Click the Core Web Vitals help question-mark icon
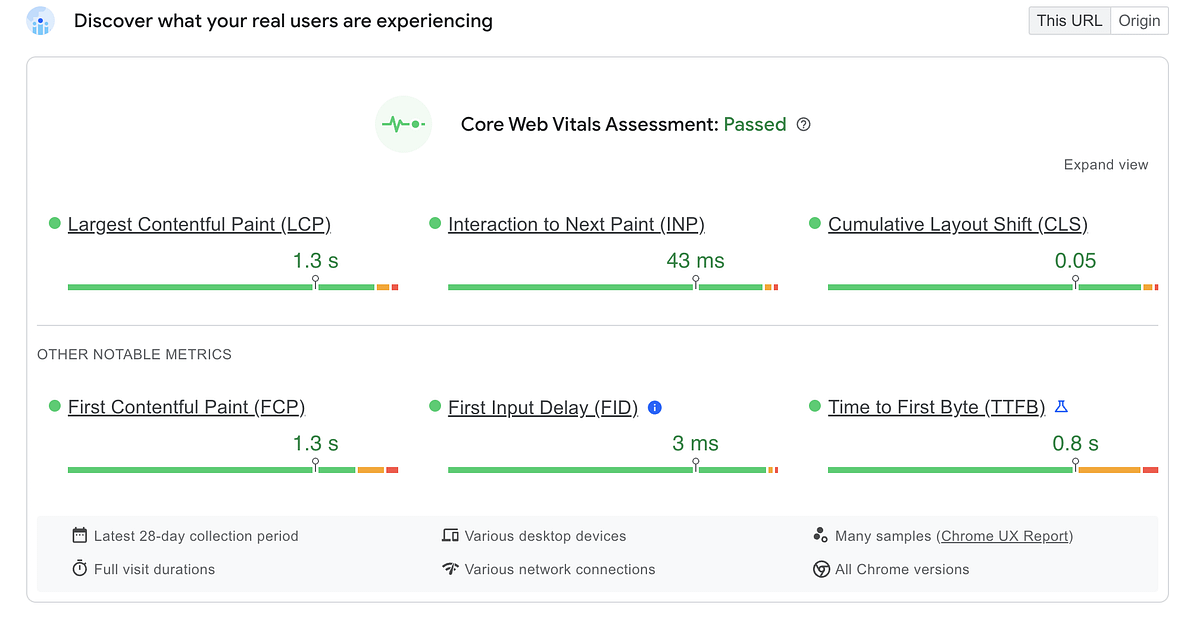Viewport: 1200px width, 621px height. click(x=804, y=125)
